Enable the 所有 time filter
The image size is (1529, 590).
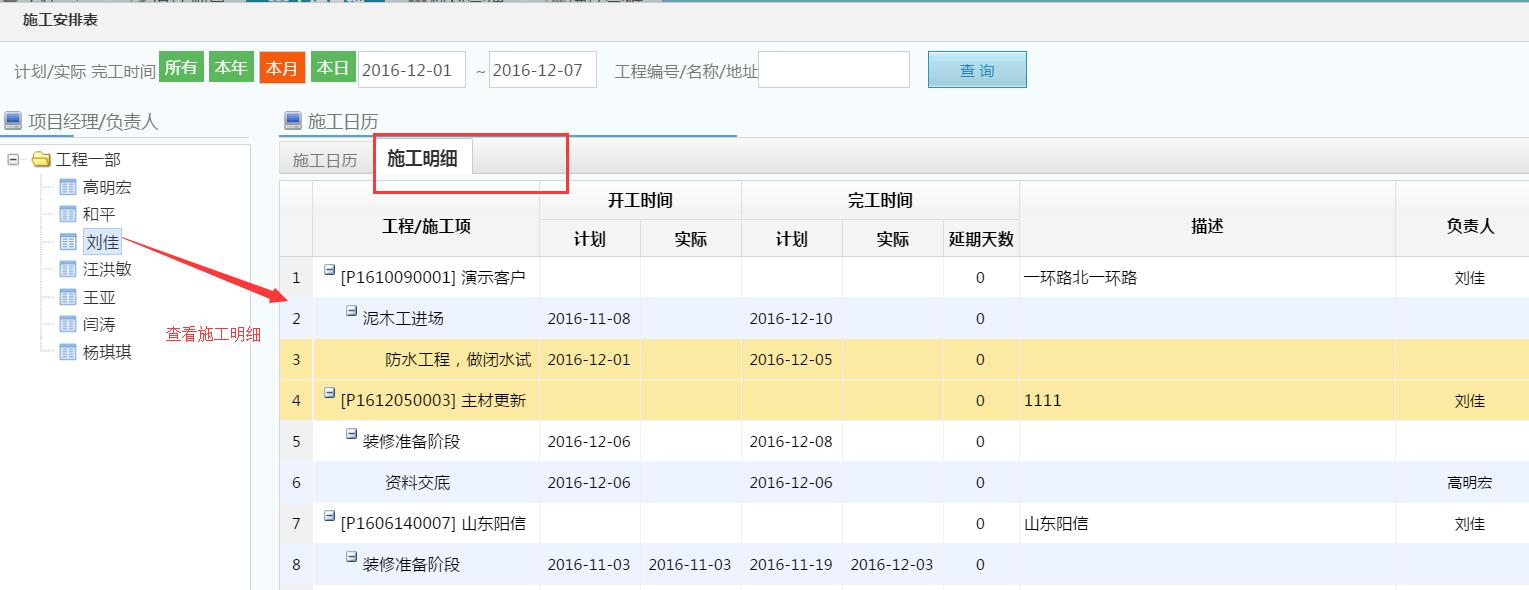181,68
